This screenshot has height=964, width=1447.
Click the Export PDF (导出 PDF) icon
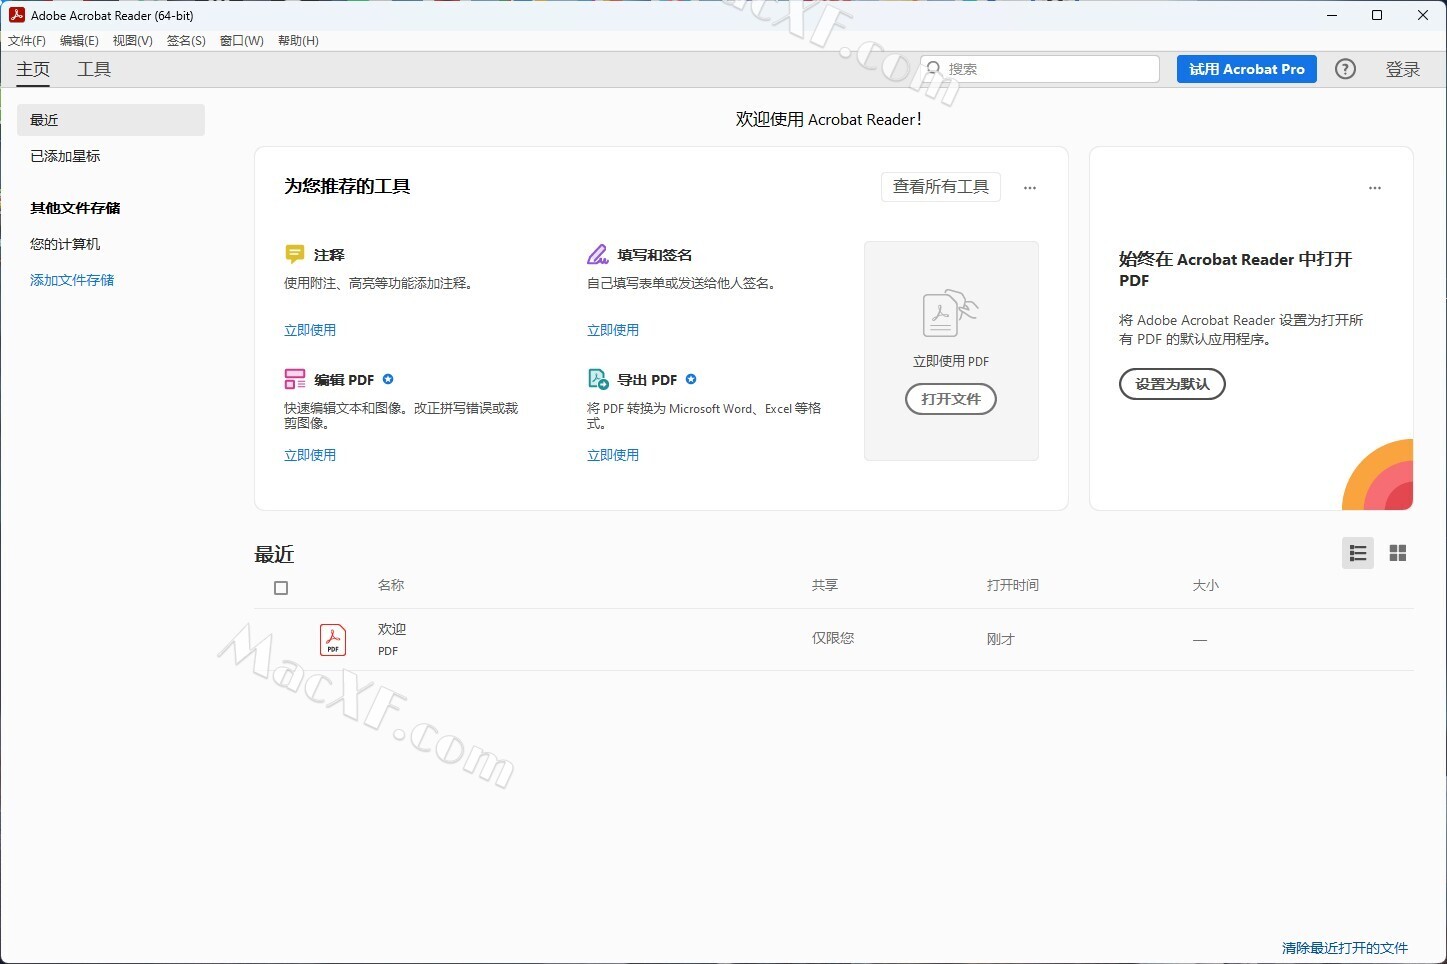(598, 379)
